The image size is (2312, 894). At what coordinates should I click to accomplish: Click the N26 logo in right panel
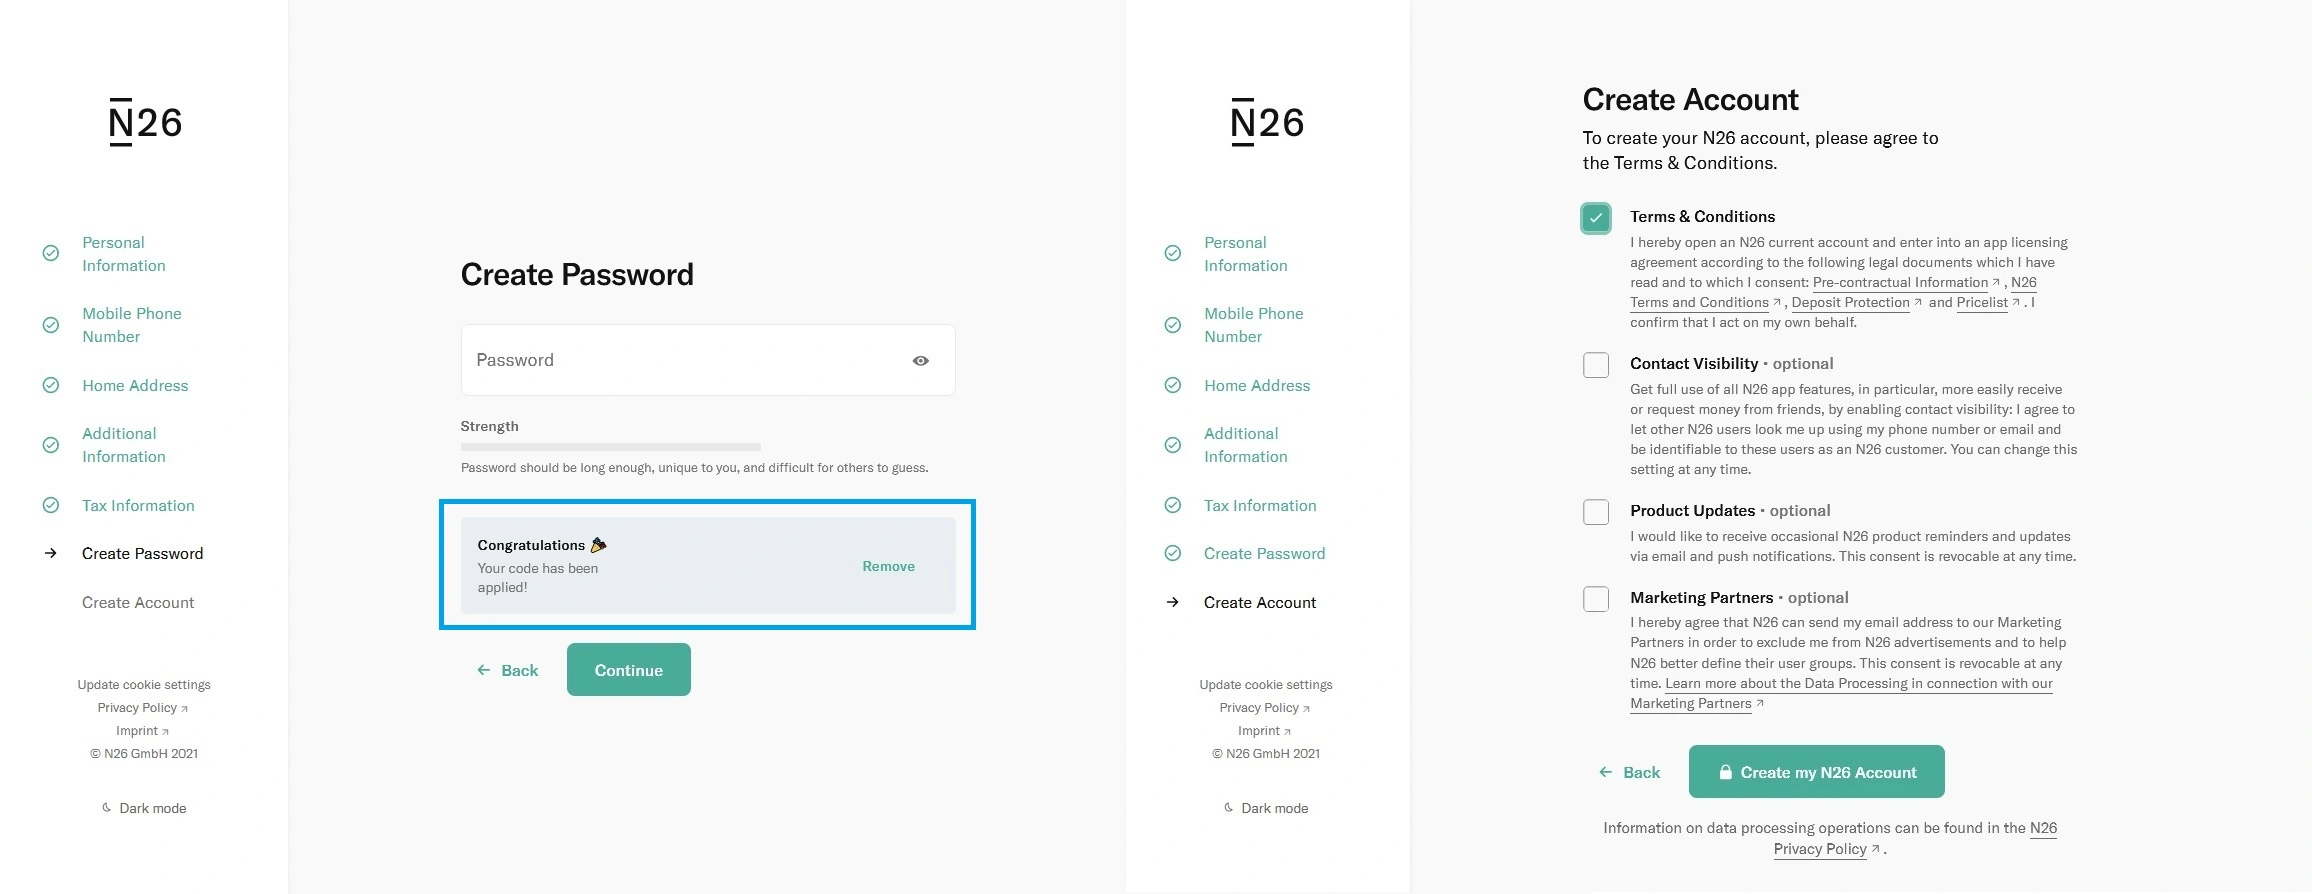click(1267, 123)
